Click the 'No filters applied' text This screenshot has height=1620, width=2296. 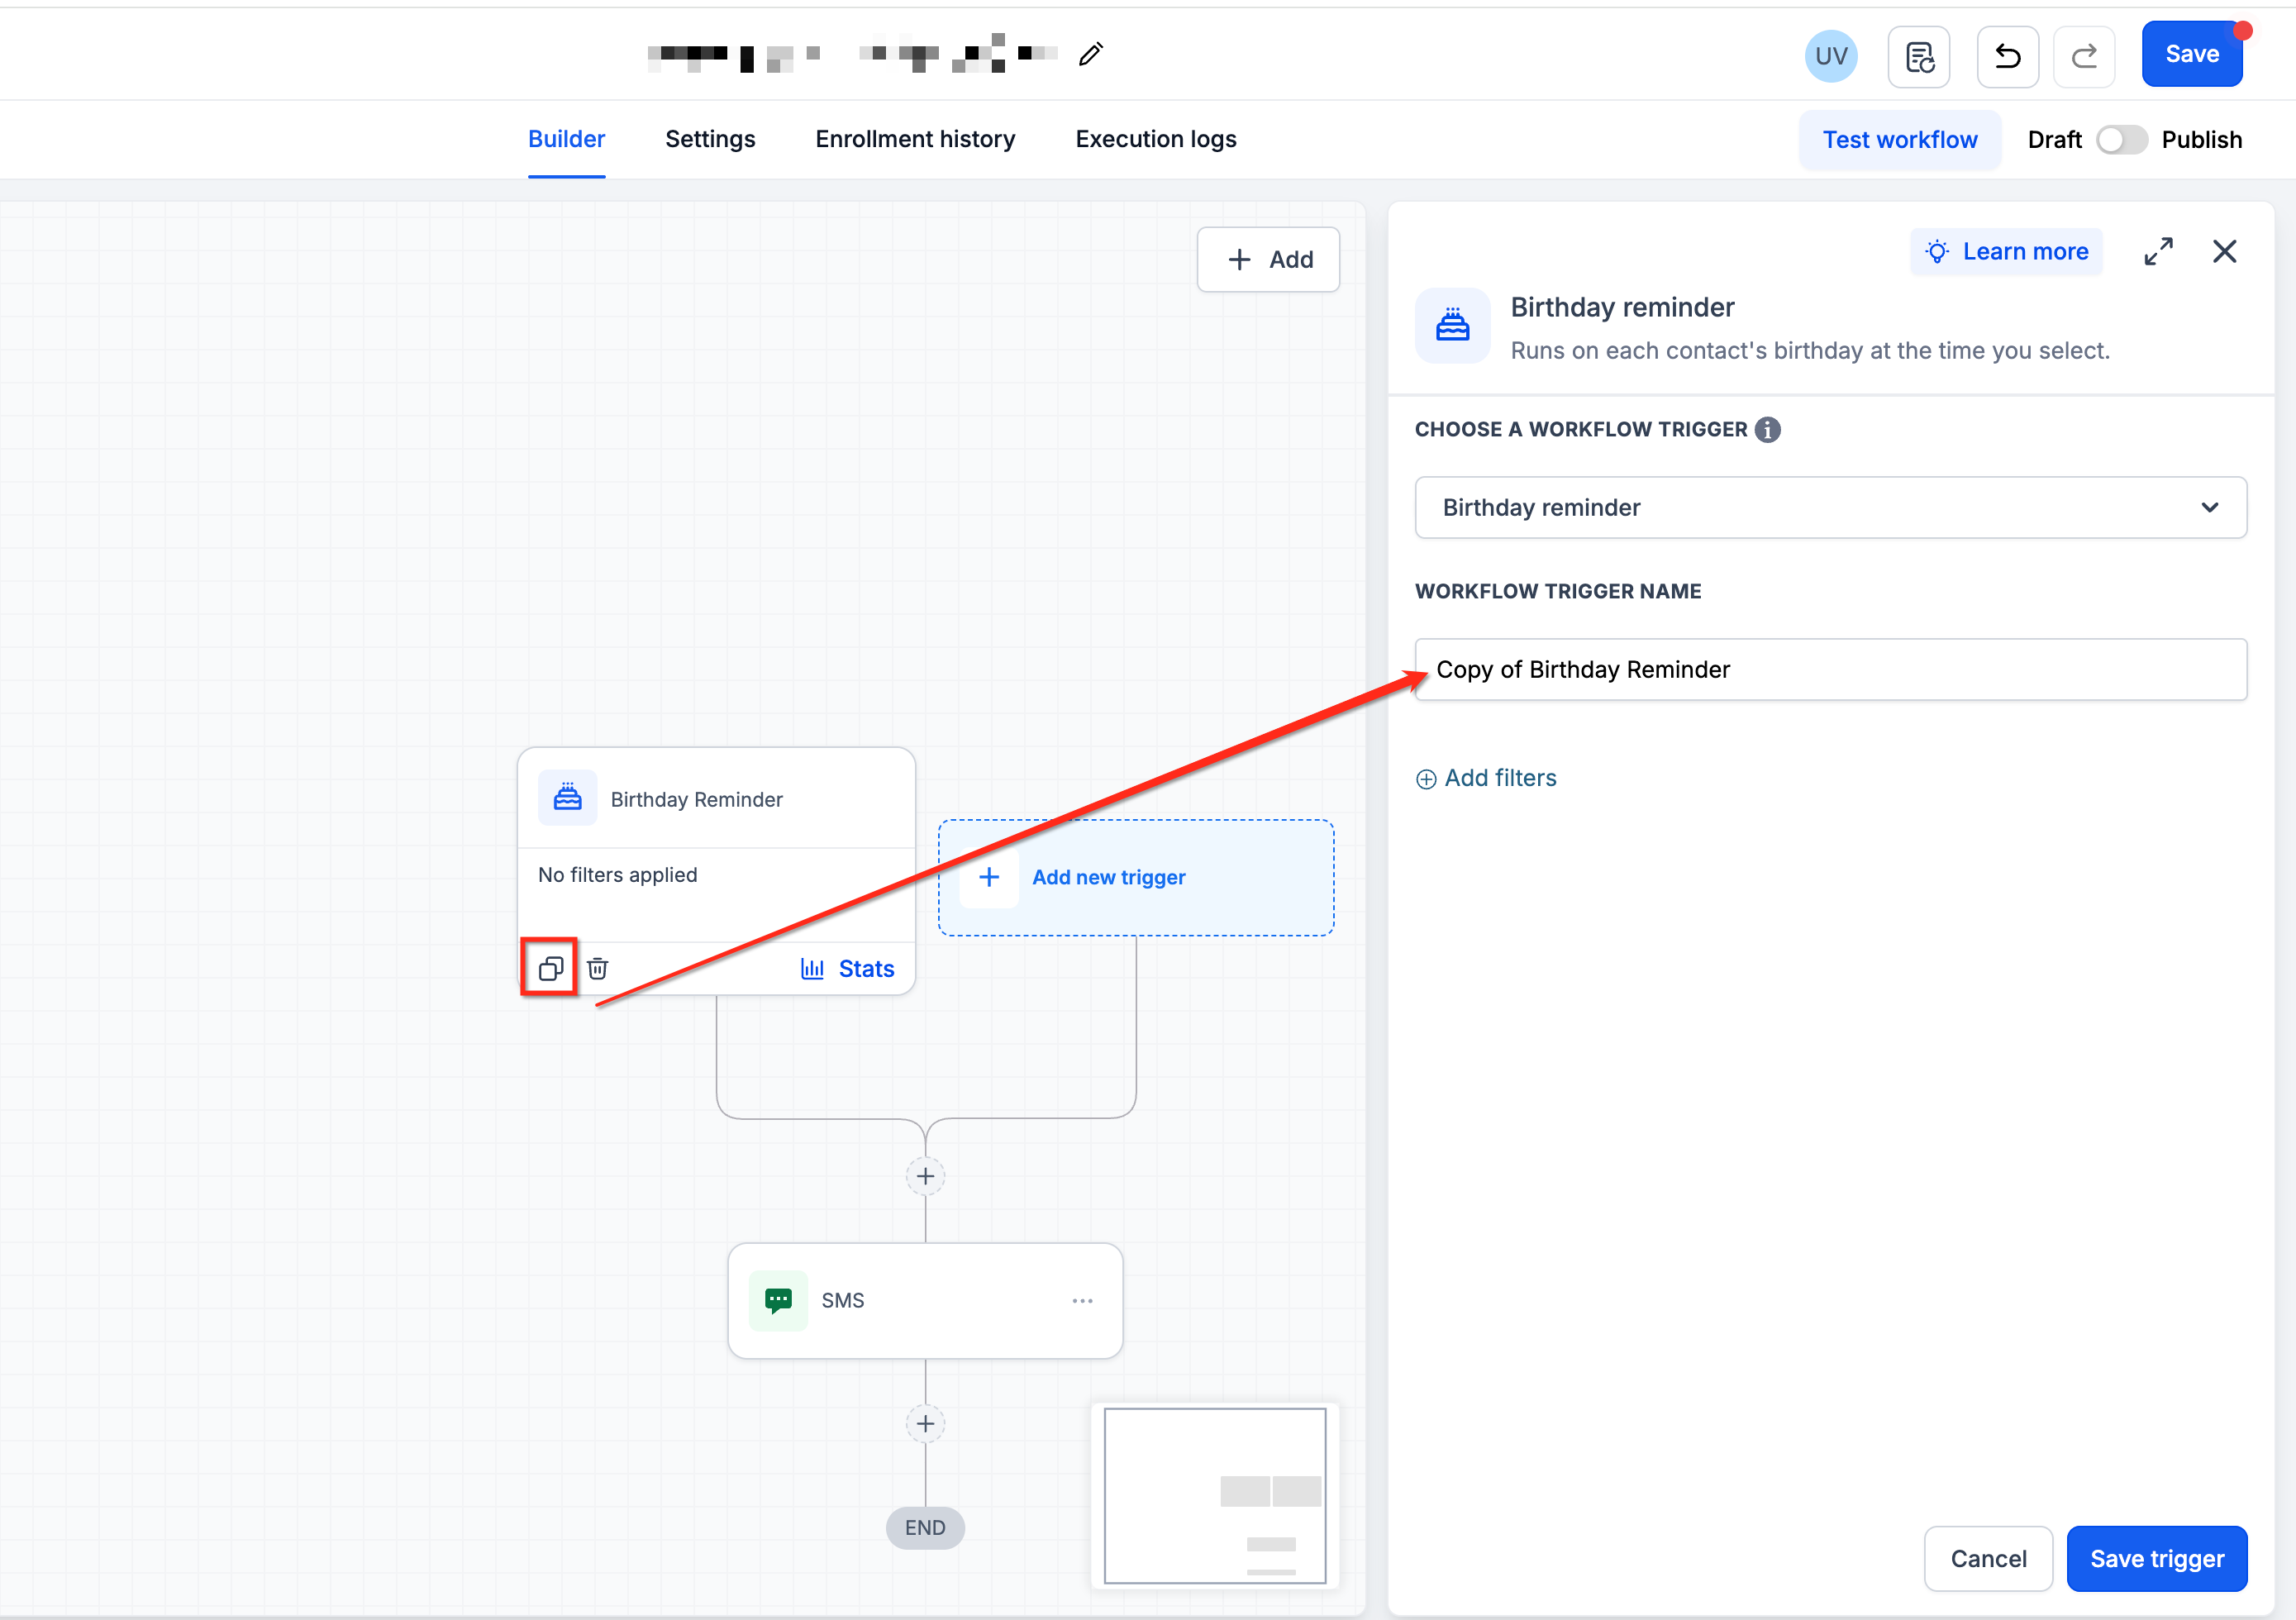pos(617,875)
